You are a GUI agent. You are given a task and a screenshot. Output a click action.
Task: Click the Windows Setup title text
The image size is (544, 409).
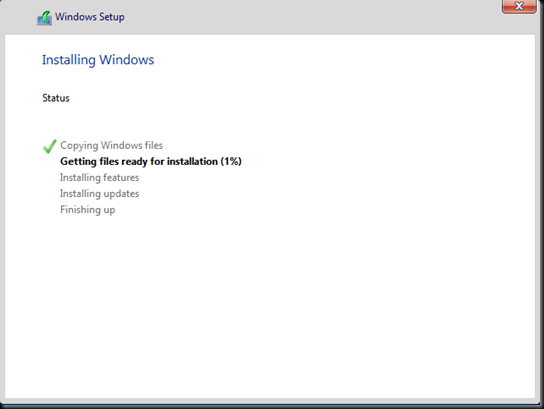[x=90, y=17]
